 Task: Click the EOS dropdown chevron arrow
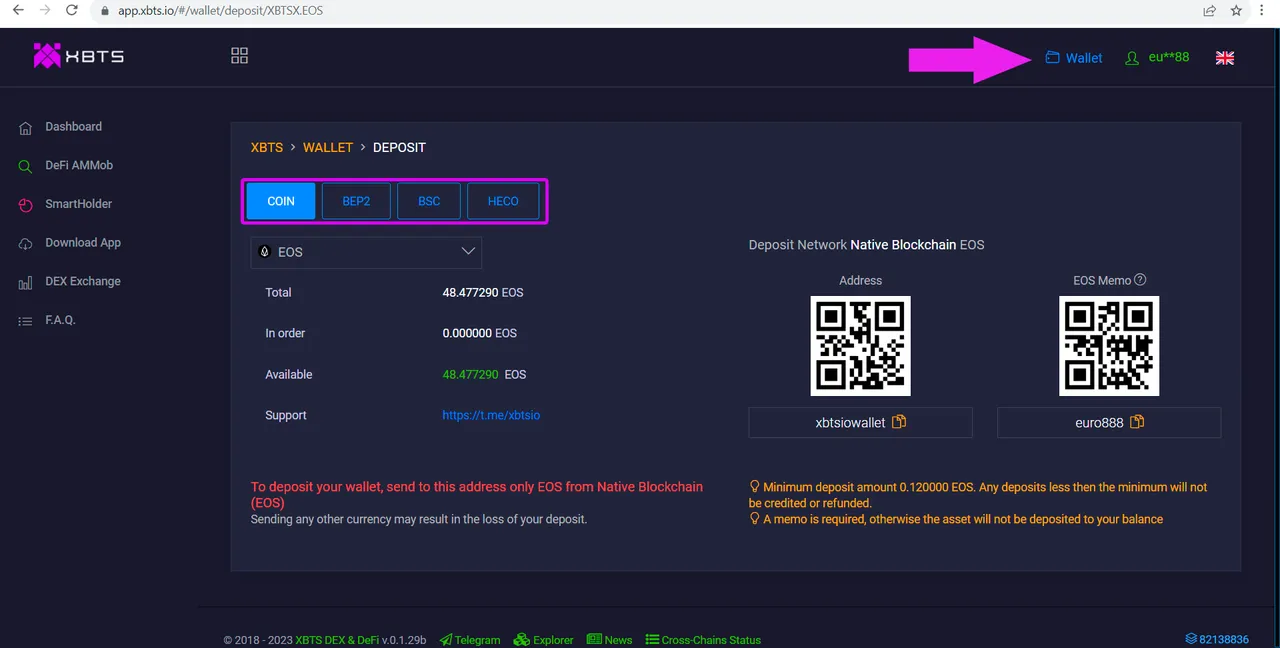tap(467, 251)
